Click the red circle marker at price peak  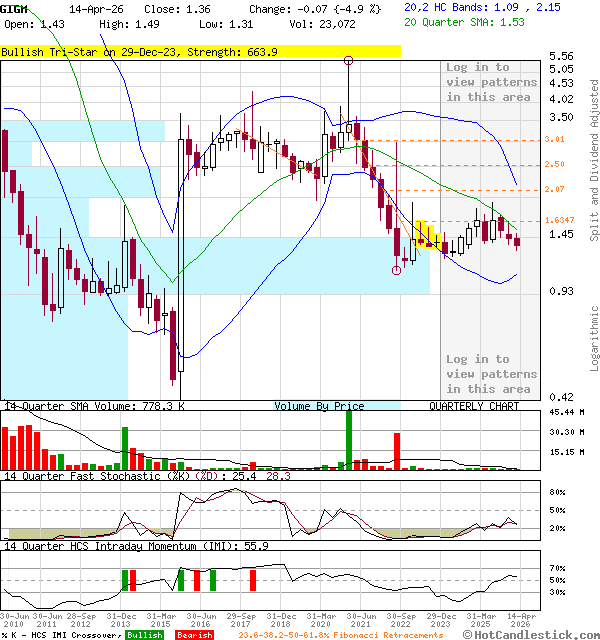tap(348, 61)
